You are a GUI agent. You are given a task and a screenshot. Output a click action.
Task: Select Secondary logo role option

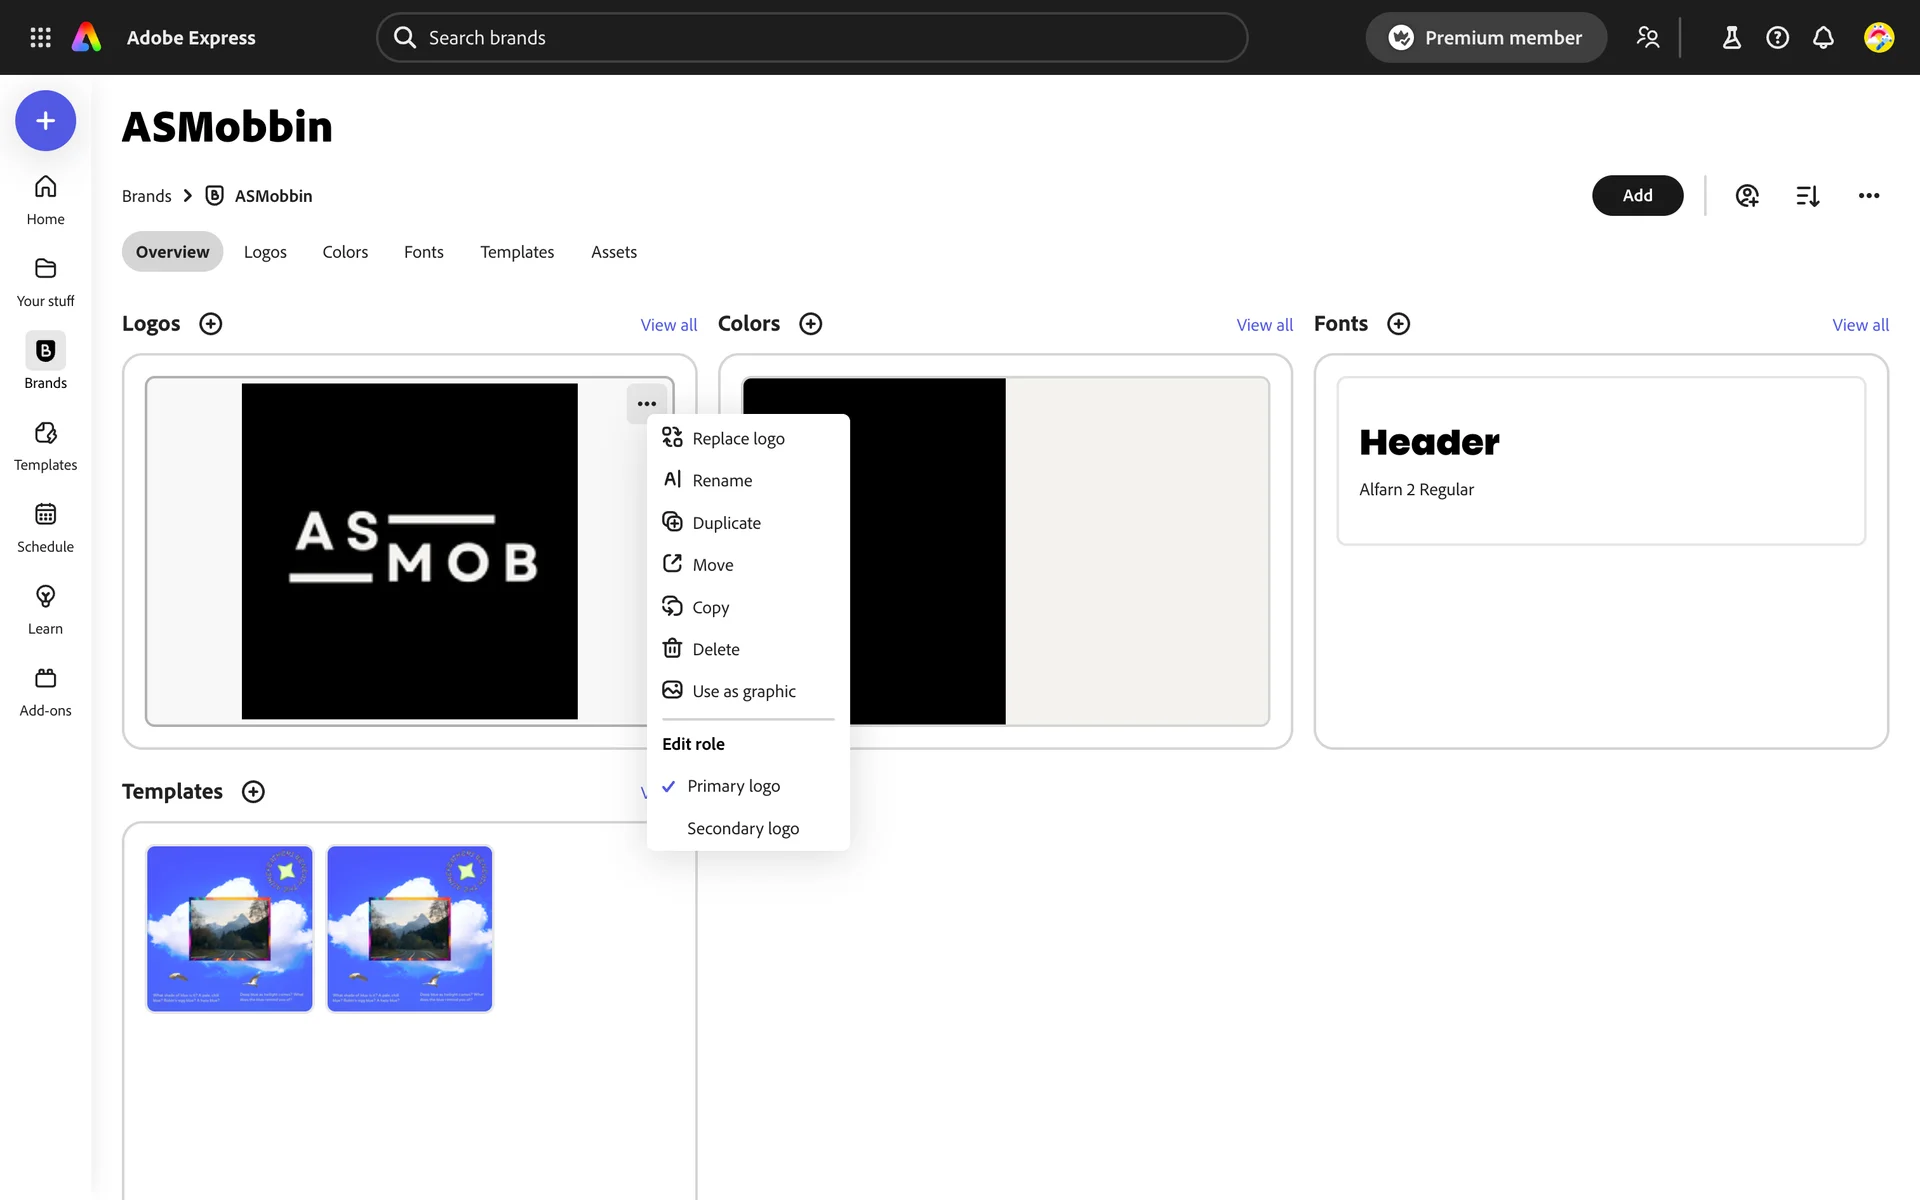[742, 828]
